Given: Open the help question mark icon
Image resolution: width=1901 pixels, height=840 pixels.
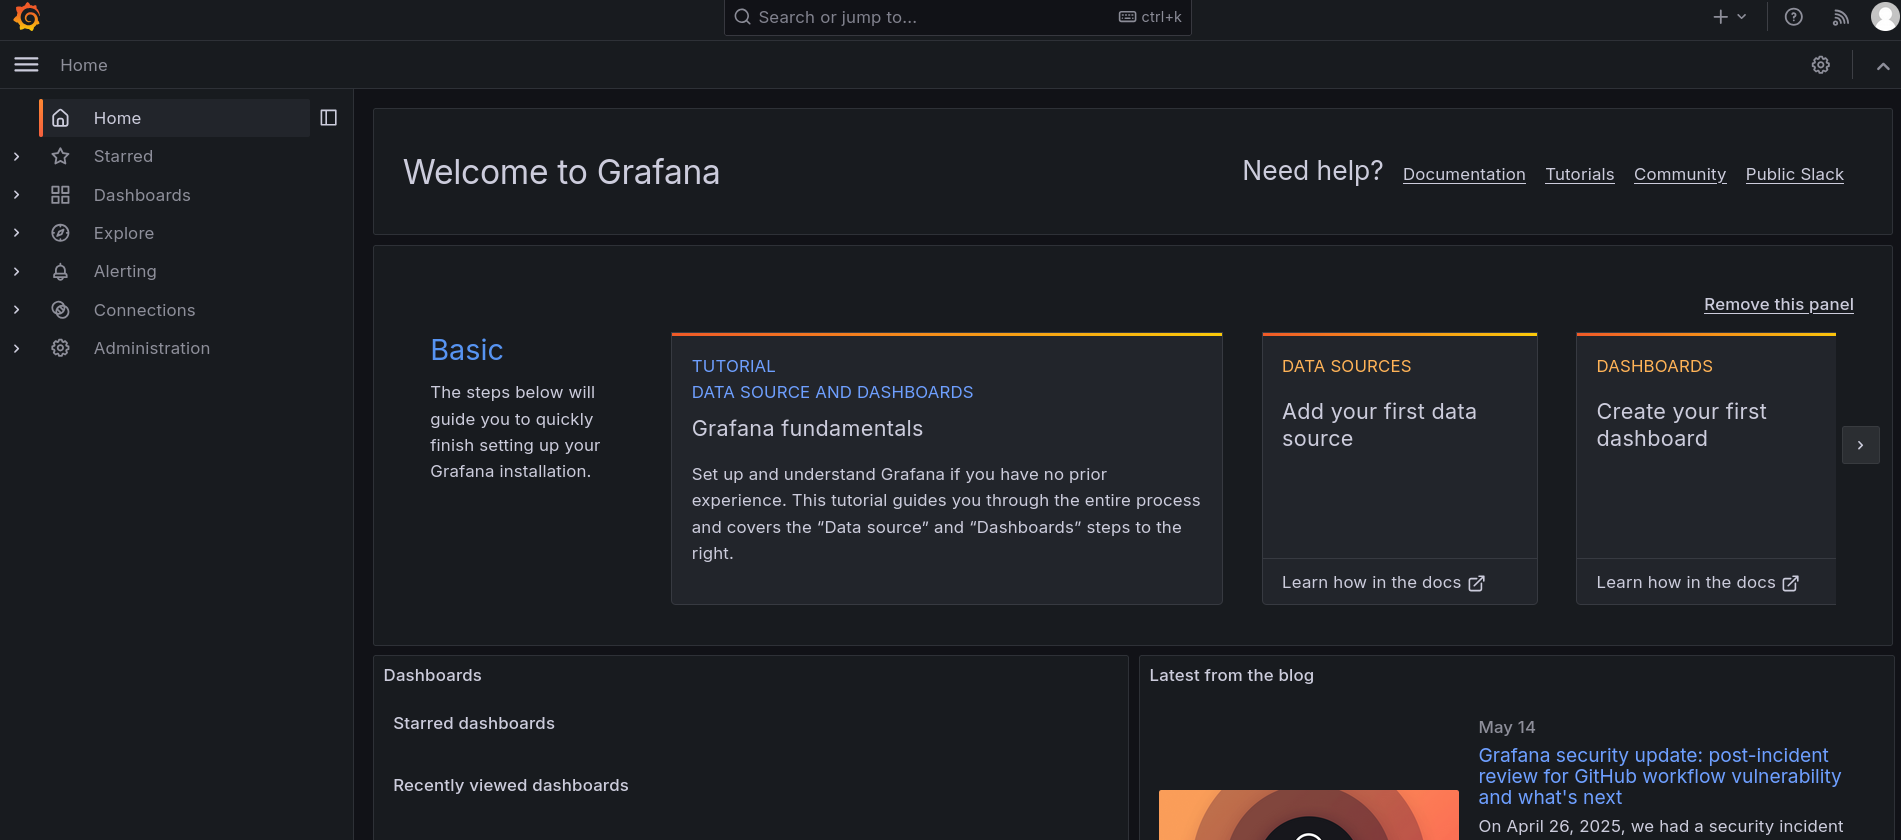Looking at the screenshot, I should point(1793,17).
